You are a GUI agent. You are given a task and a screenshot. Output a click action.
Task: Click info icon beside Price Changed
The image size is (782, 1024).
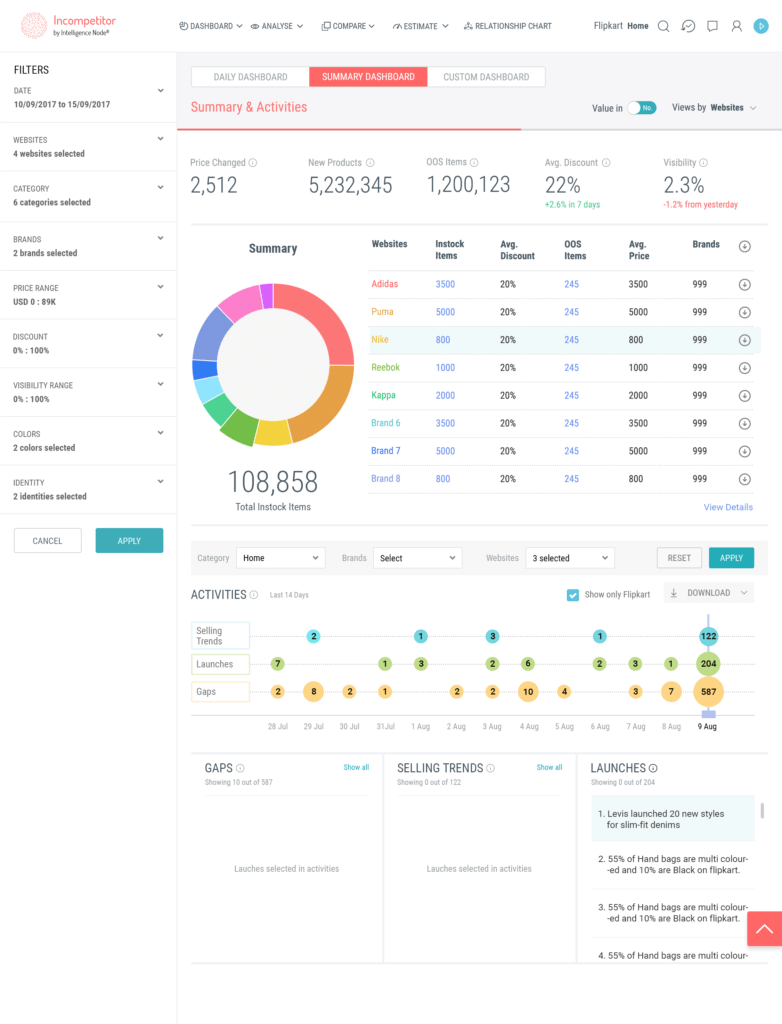click(253, 163)
